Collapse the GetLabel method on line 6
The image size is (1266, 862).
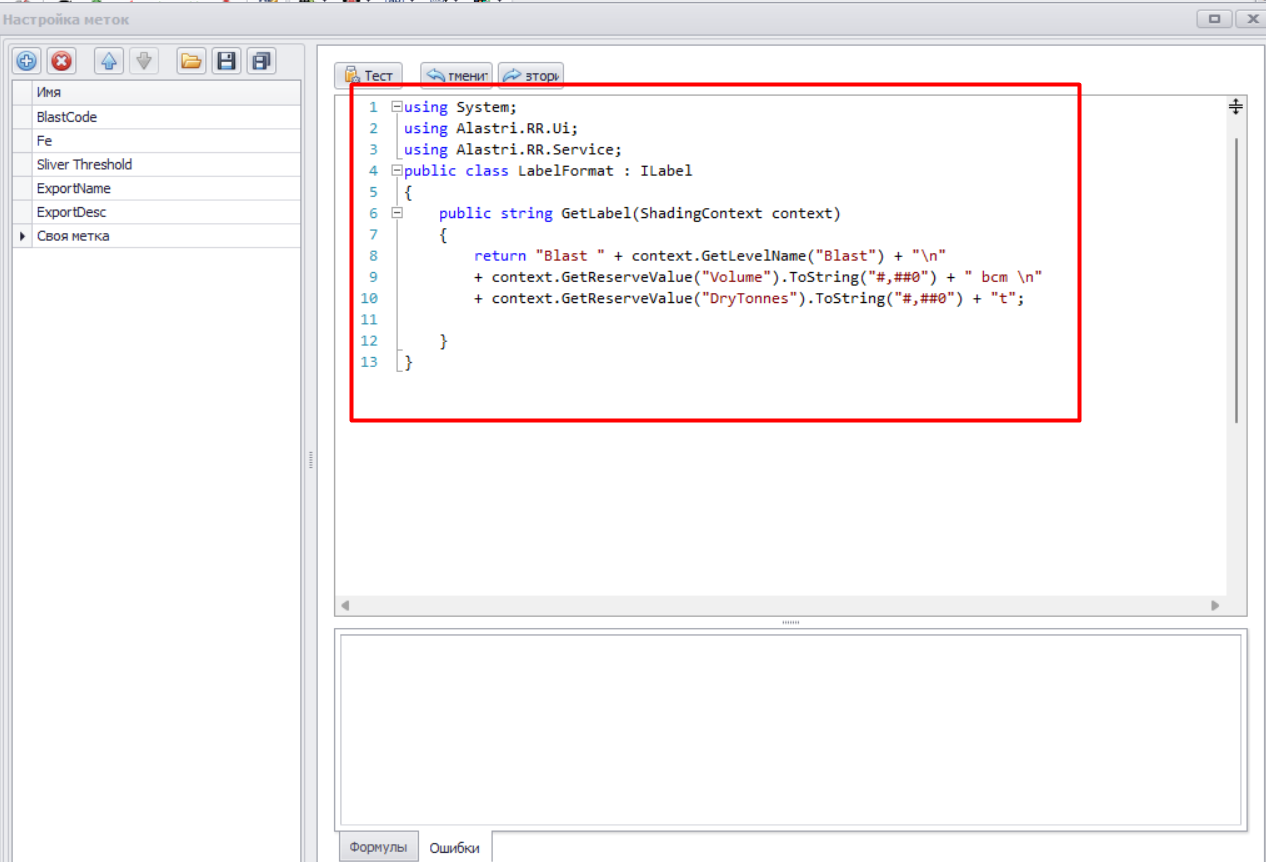(x=397, y=213)
